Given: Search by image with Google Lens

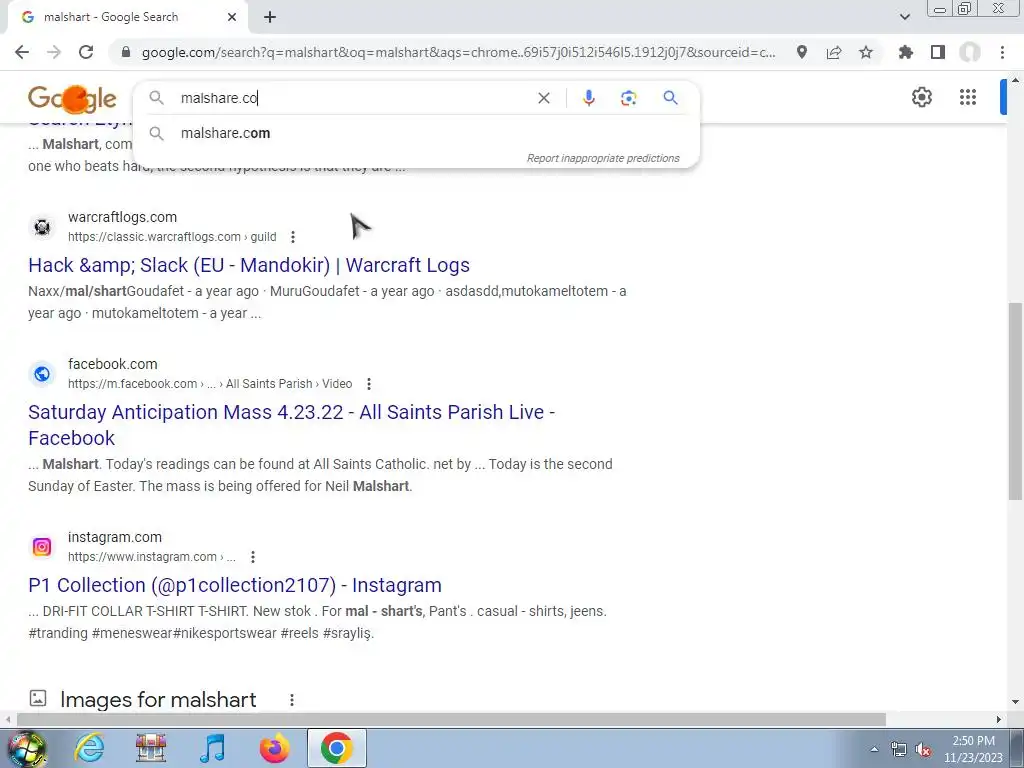Looking at the screenshot, I should coord(628,98).
